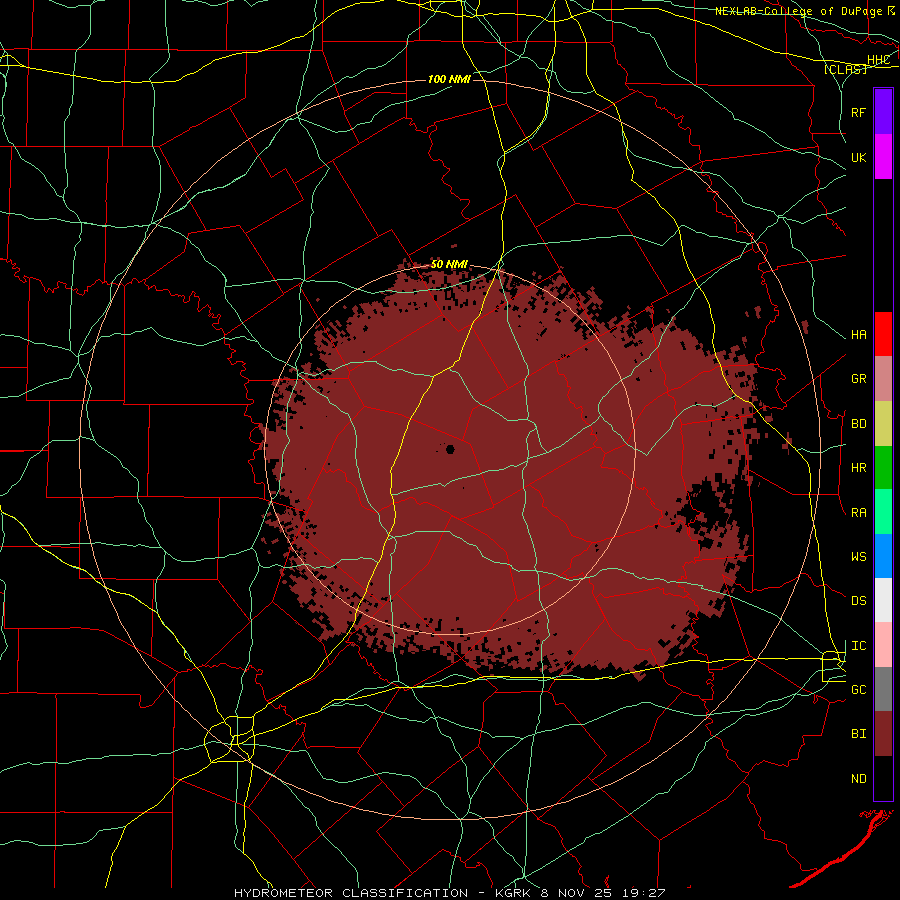Click the BI legend label
Screen dimensions: 900x900
[x=859, y=734]
